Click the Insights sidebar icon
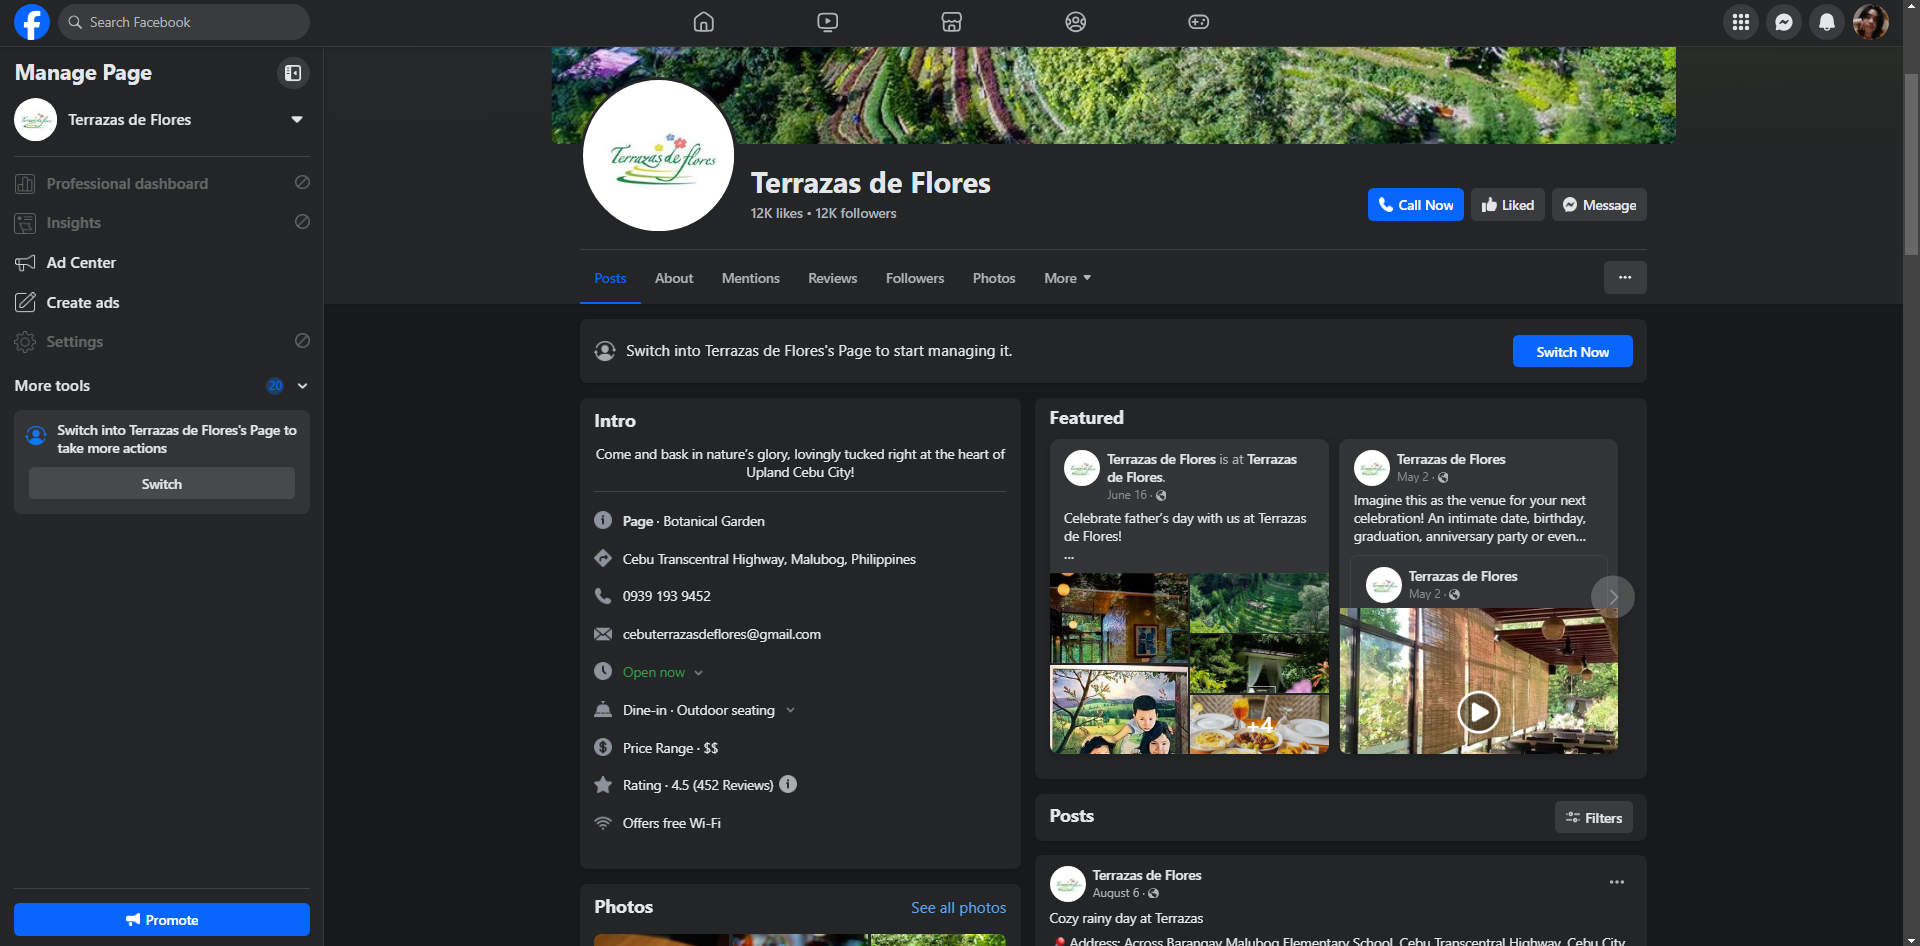This screenshot has width=1920, height=946. point(25,223)
